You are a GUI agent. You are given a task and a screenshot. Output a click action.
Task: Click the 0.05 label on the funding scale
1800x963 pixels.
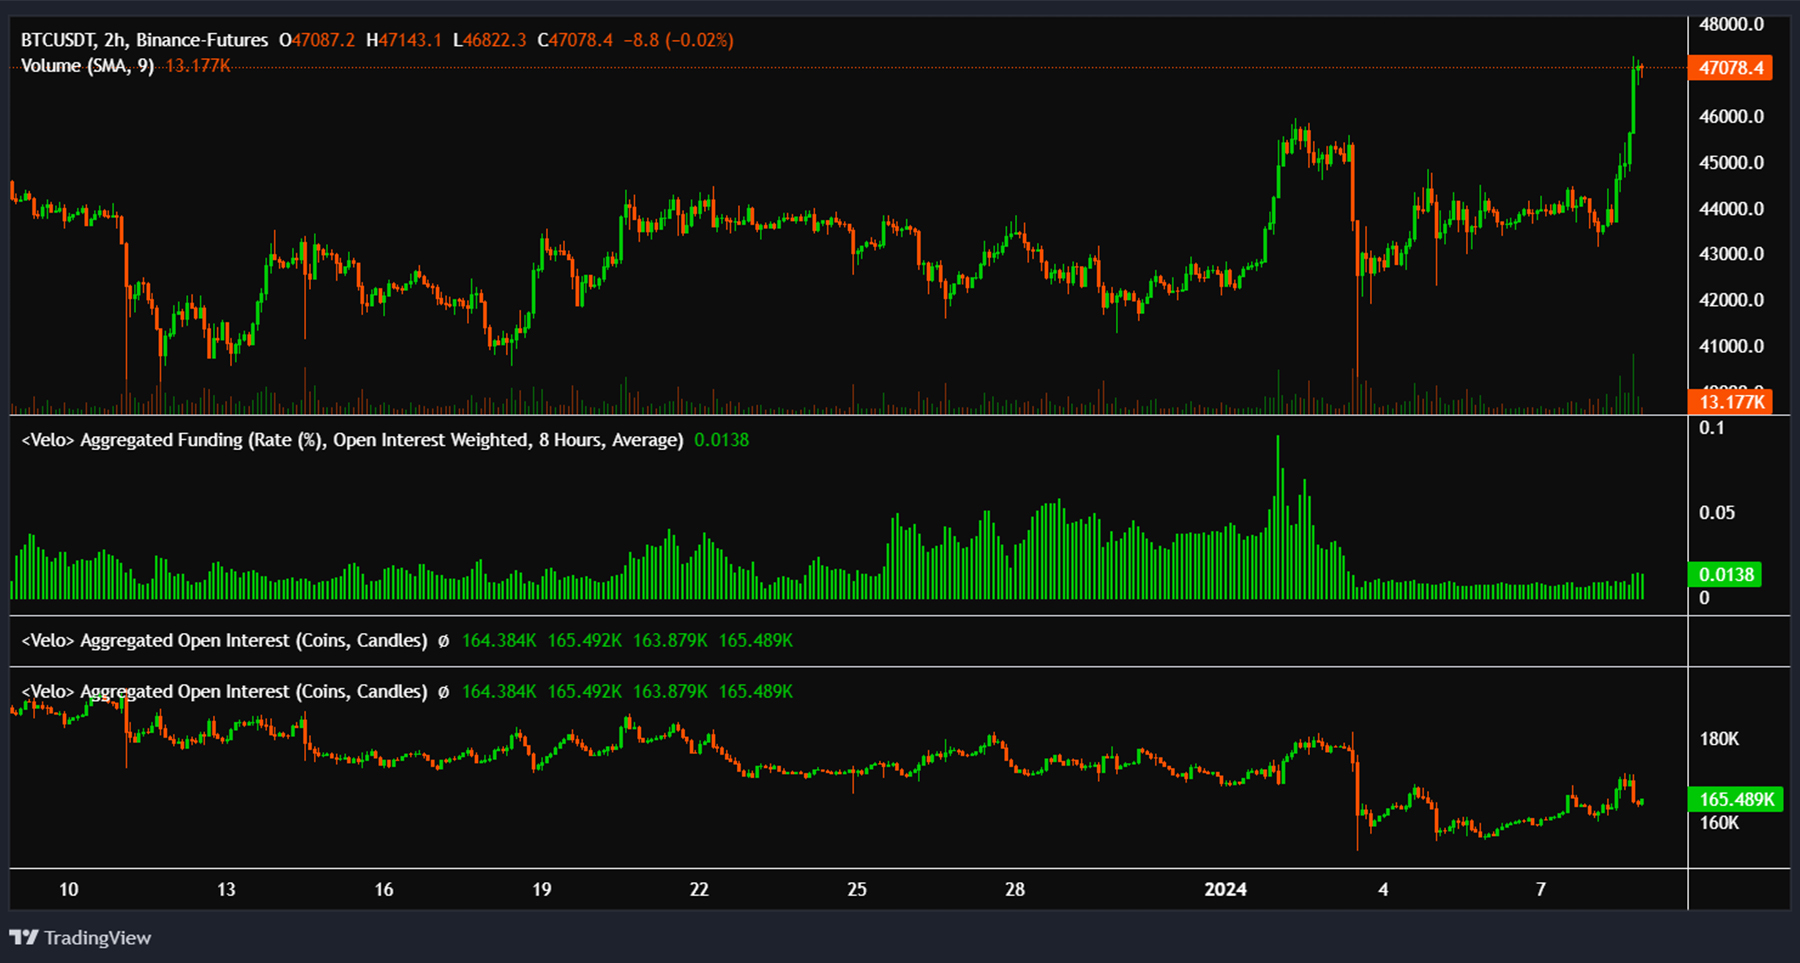(1716, 513)
